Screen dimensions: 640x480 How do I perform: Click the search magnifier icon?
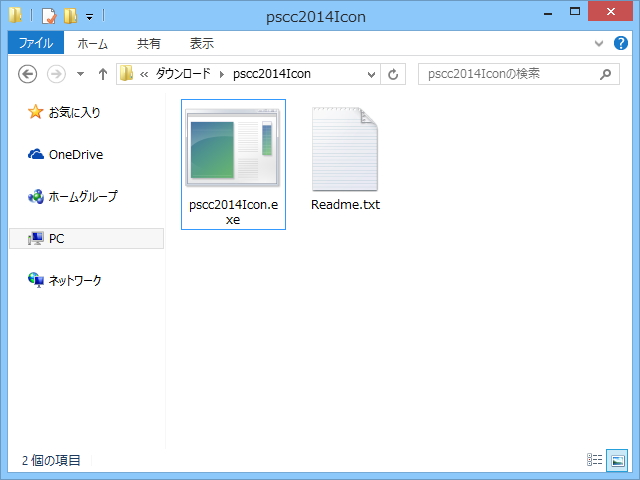(605, 74)
